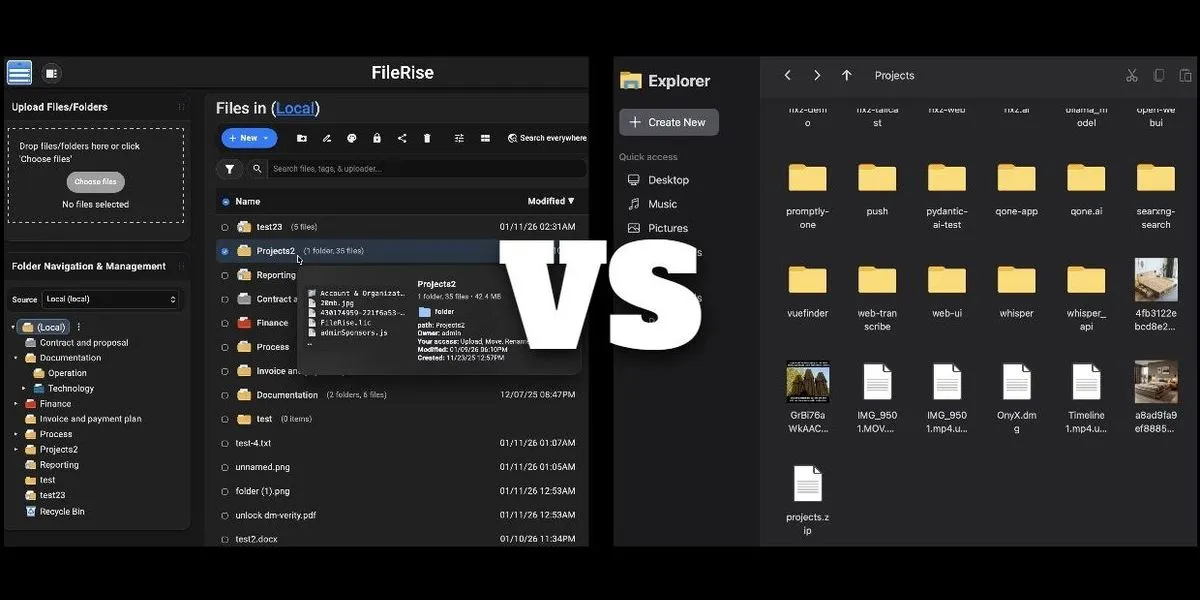Open the Source dropdown showing Local (local)
The width and height of the screenshot is (1200, 600).
110,299
